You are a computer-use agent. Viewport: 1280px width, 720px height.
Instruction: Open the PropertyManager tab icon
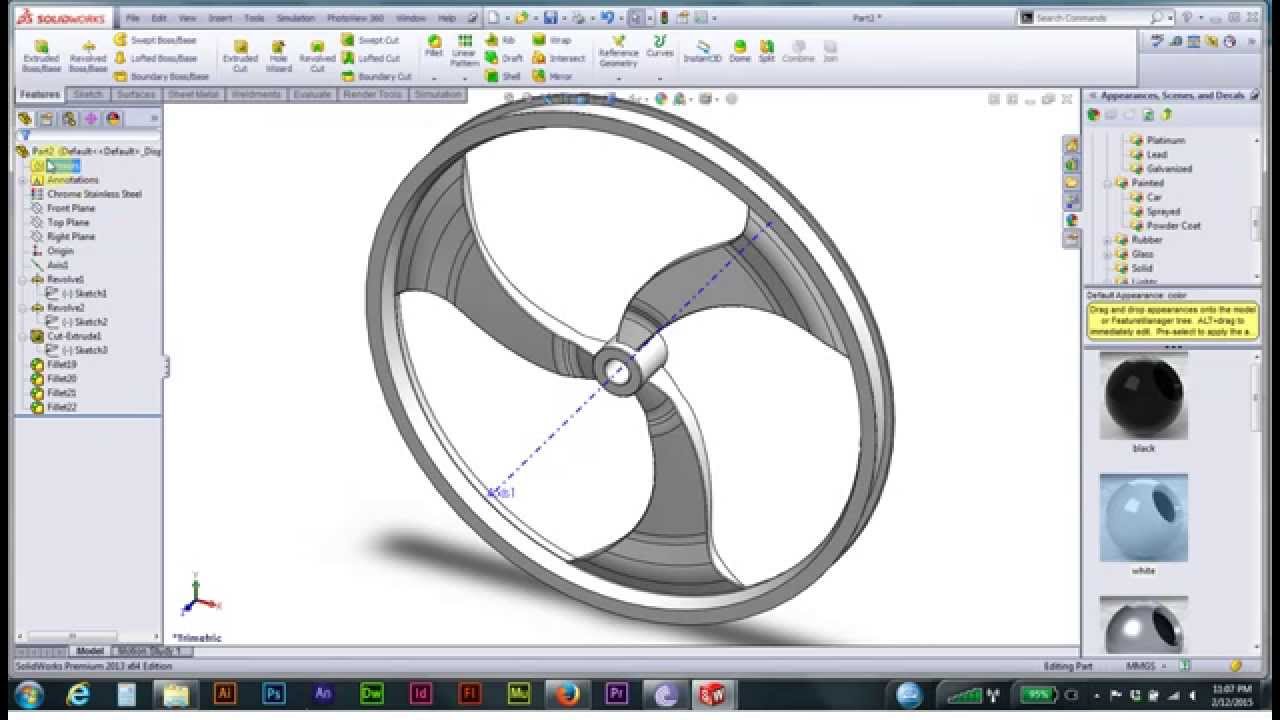click(46, 118)
